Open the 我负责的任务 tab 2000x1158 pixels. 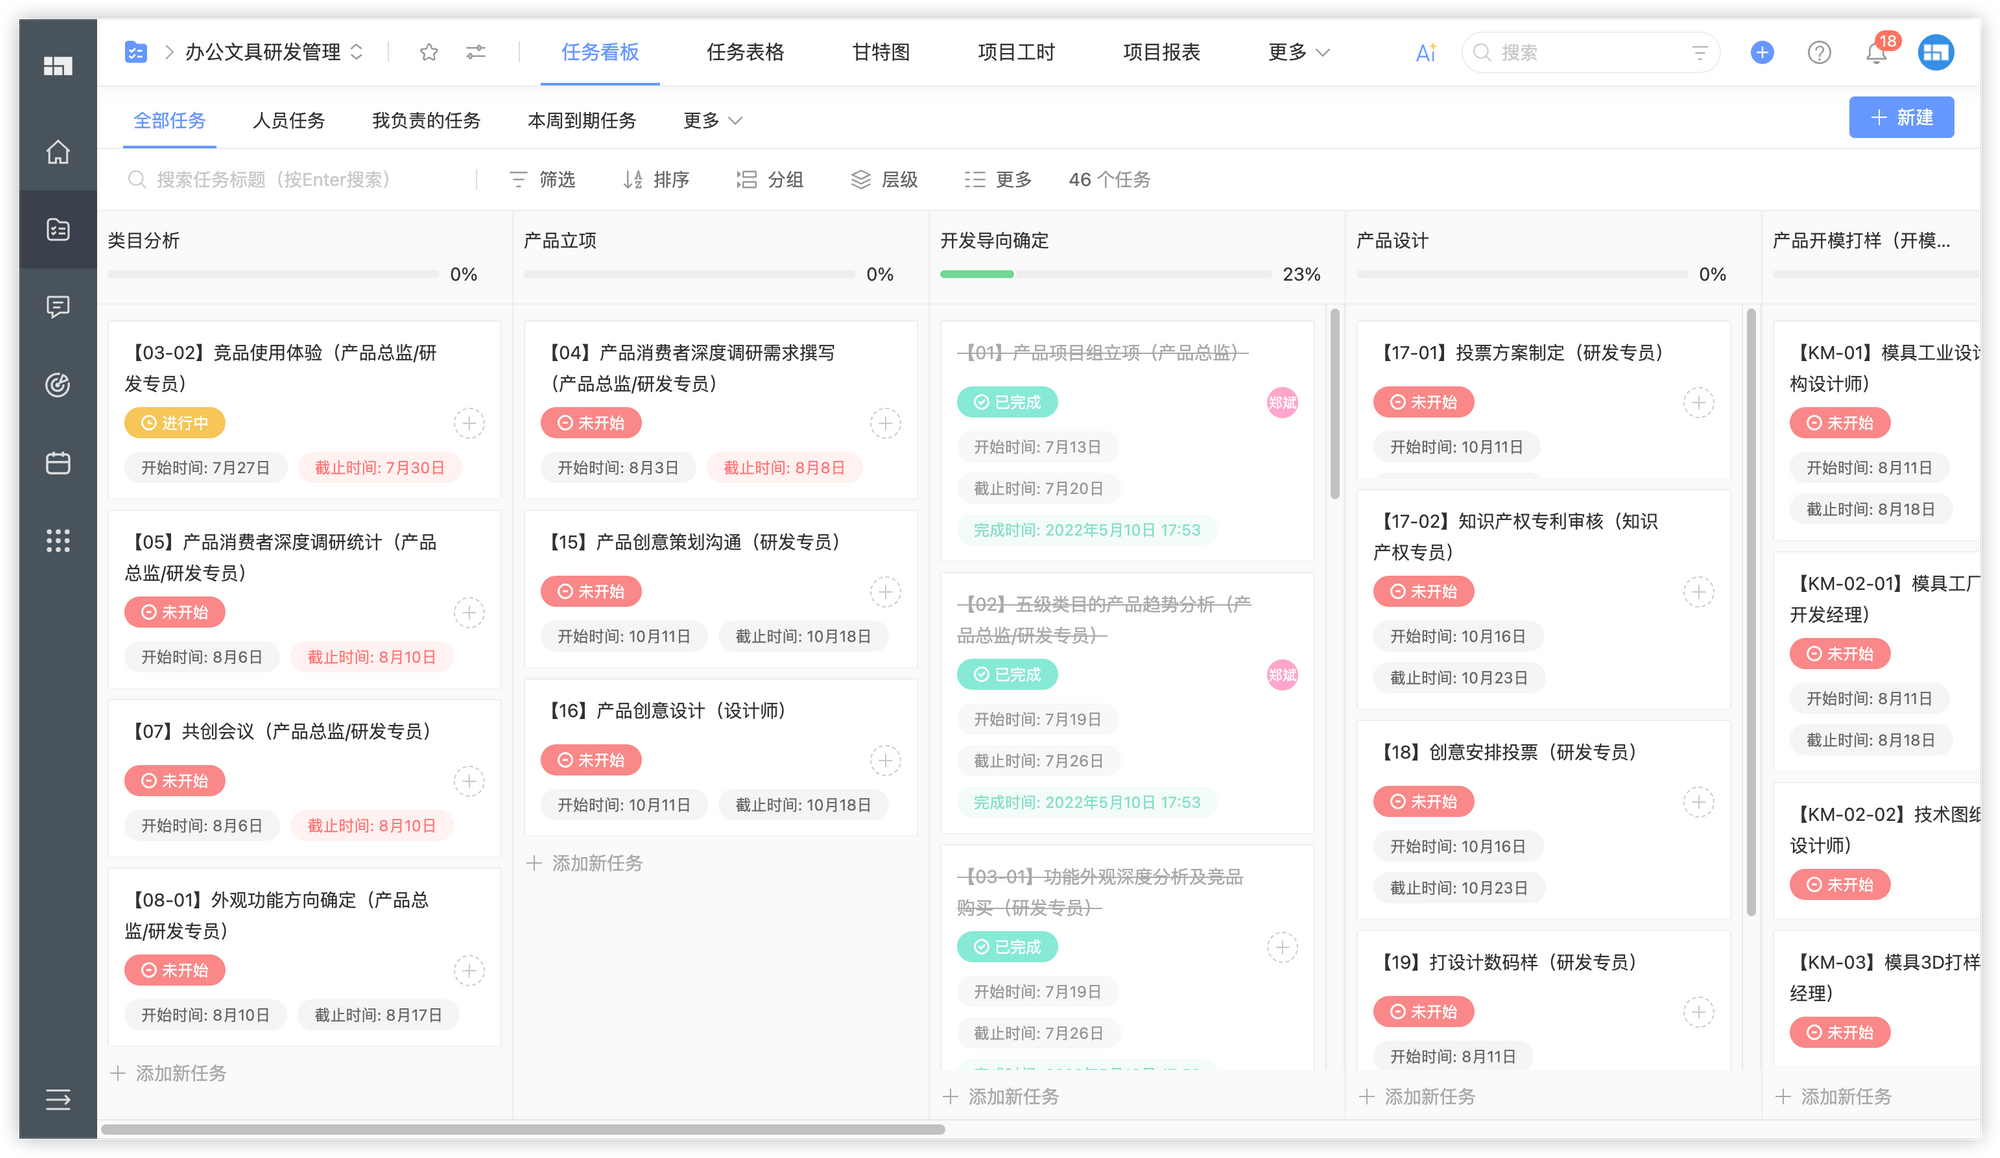[426, 120]
